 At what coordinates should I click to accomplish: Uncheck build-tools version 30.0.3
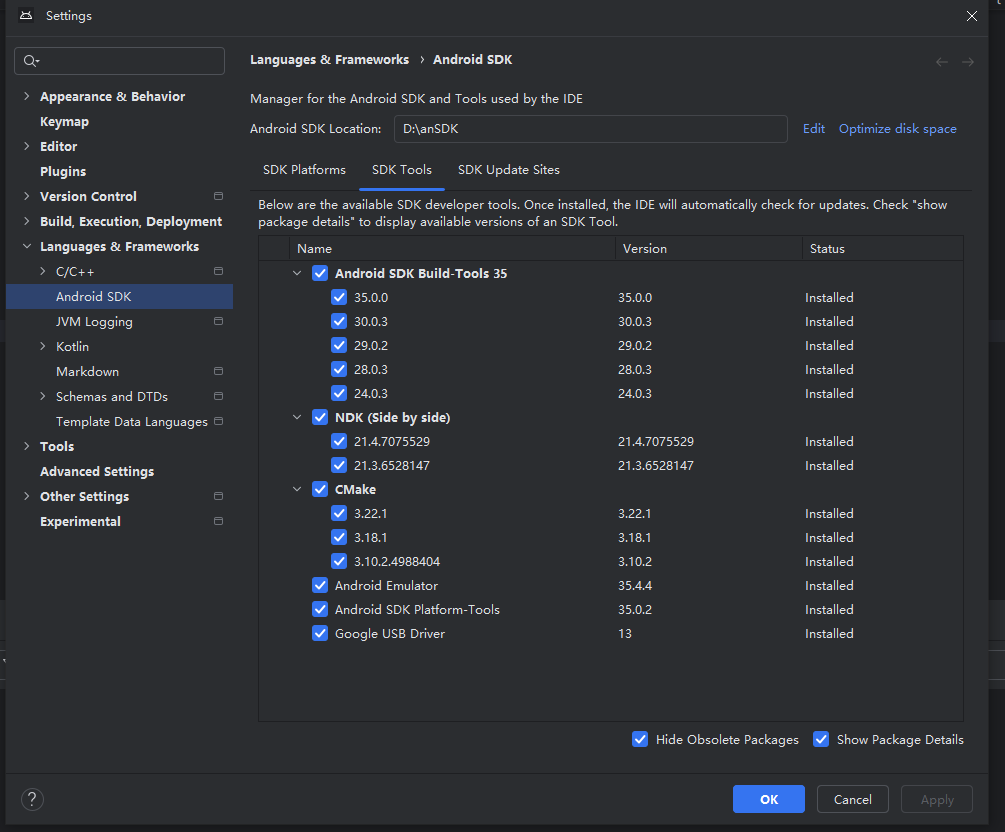click(x=339, y=321)
